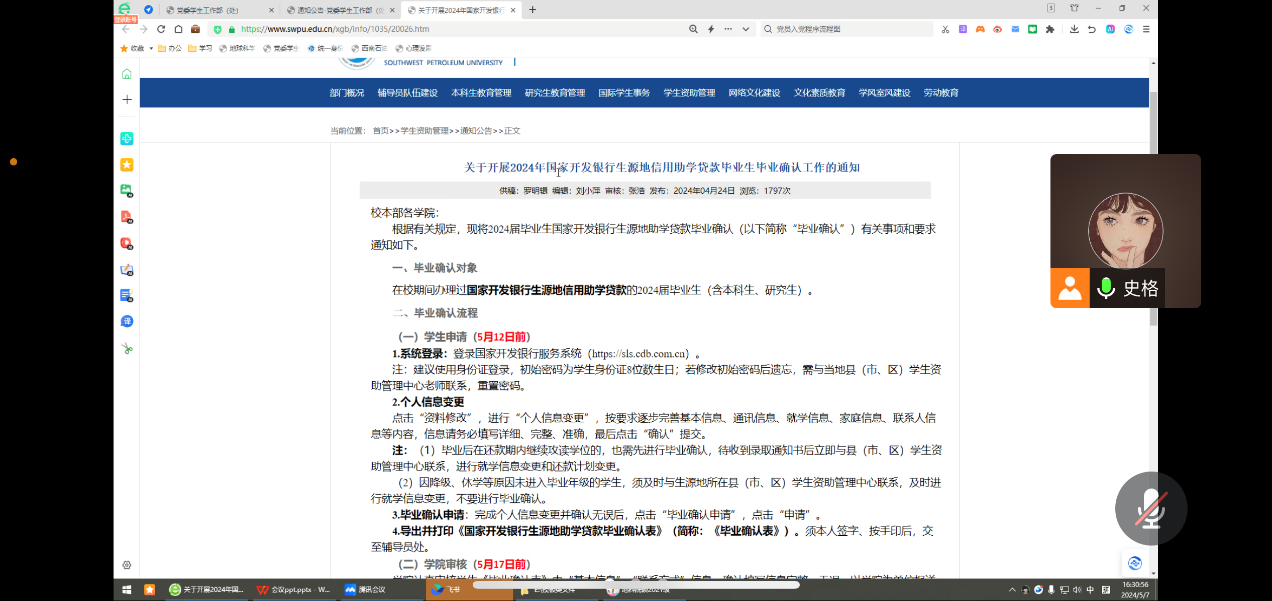Open the downloads icon in browser toolbar
This screenshot has width=1272, height=601.
click(1074, 29)
